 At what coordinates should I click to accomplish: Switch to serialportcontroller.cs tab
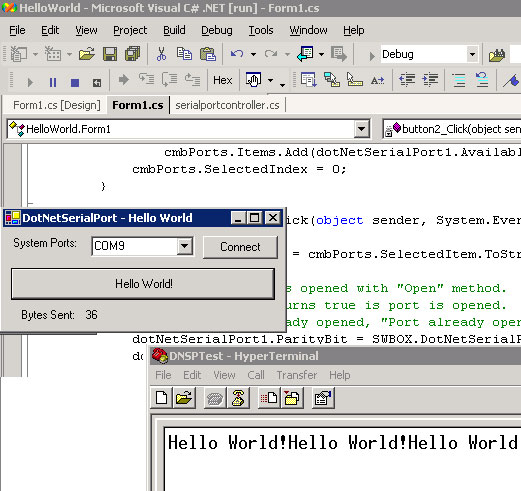pos(227,105)
